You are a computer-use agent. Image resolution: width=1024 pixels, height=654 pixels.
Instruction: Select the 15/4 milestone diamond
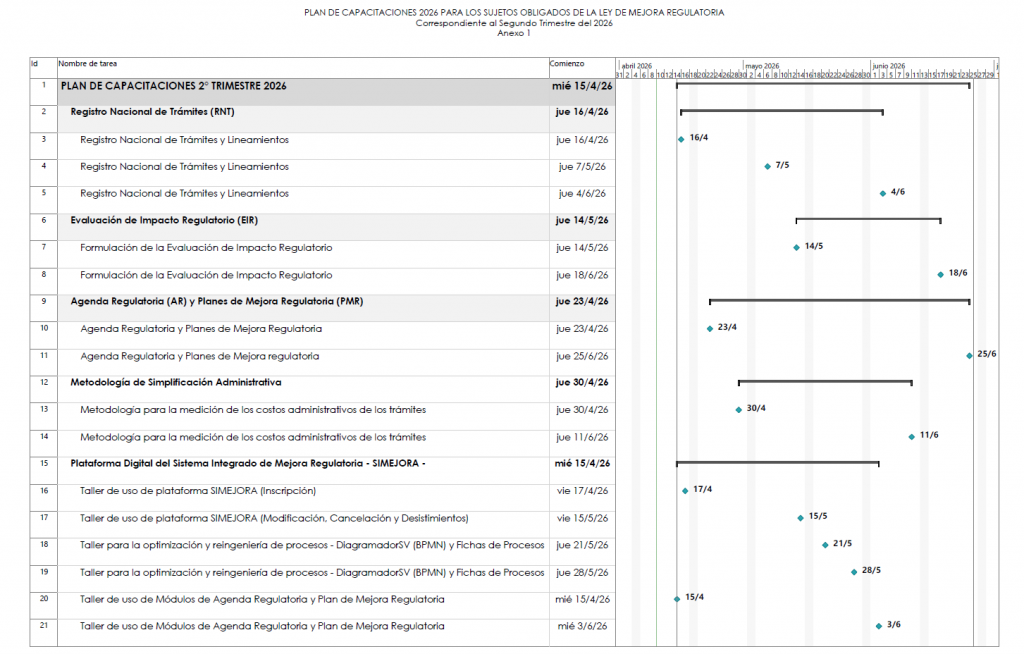tap(676, 599)
